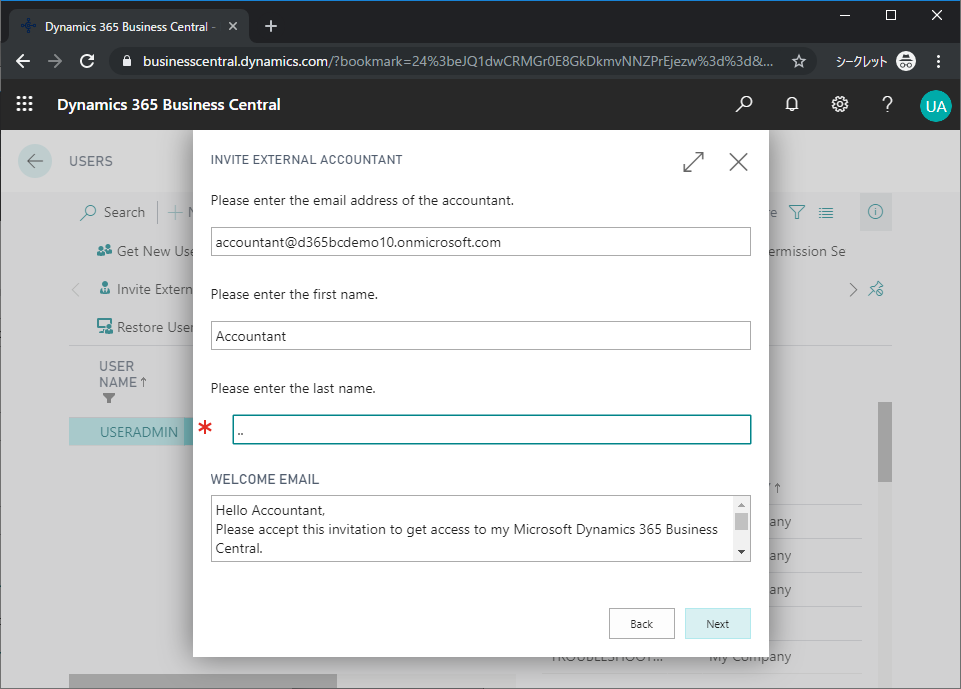Select Invite External Accountant action
This screenshot has width=961, height=689.
point(146,289)
